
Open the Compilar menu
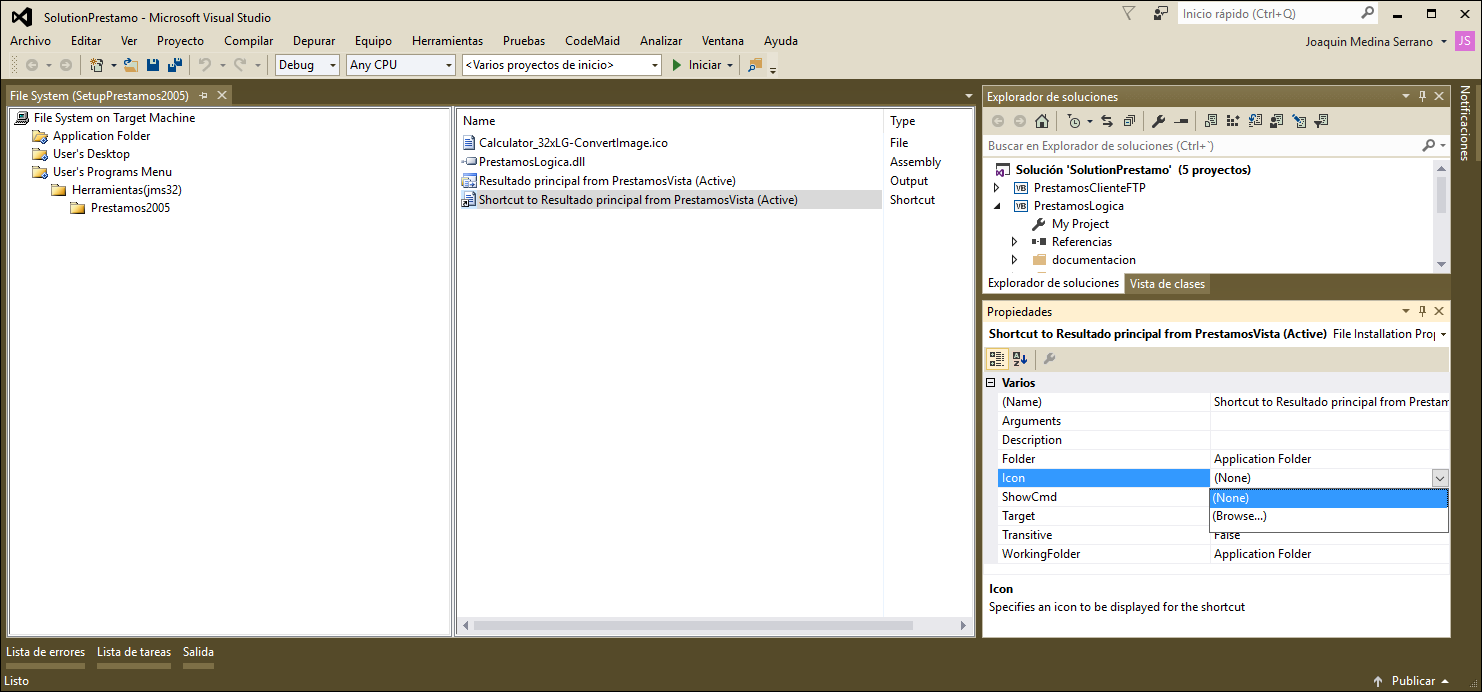pos(248,41)
